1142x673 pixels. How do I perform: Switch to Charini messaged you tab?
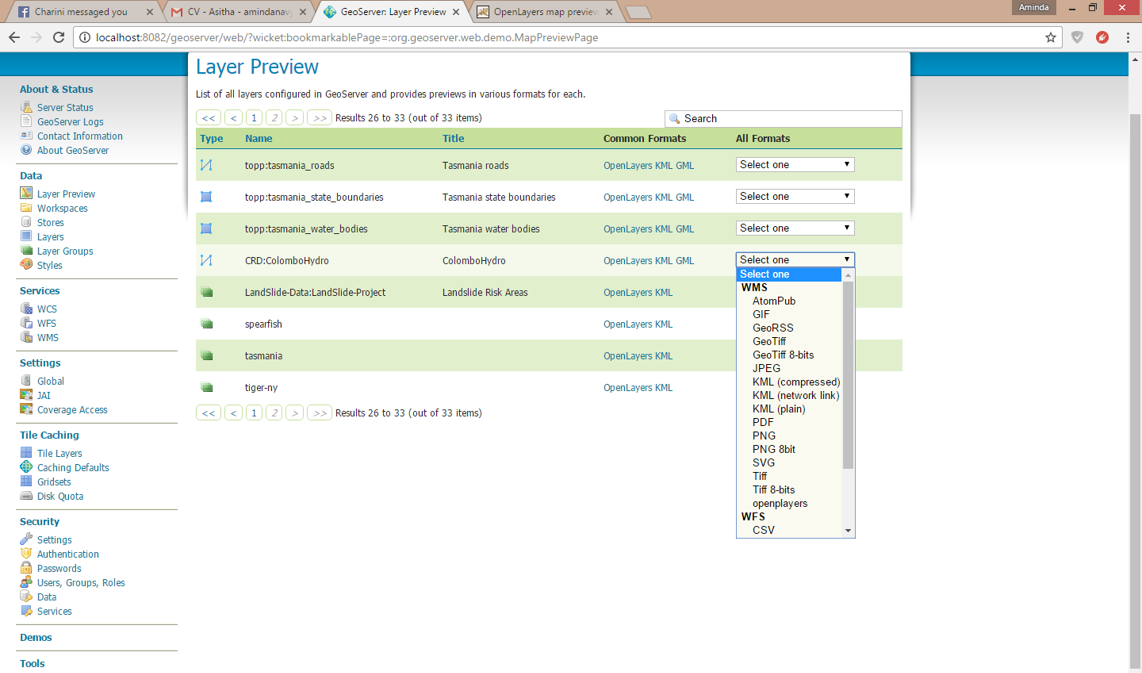tap(84, 12)
